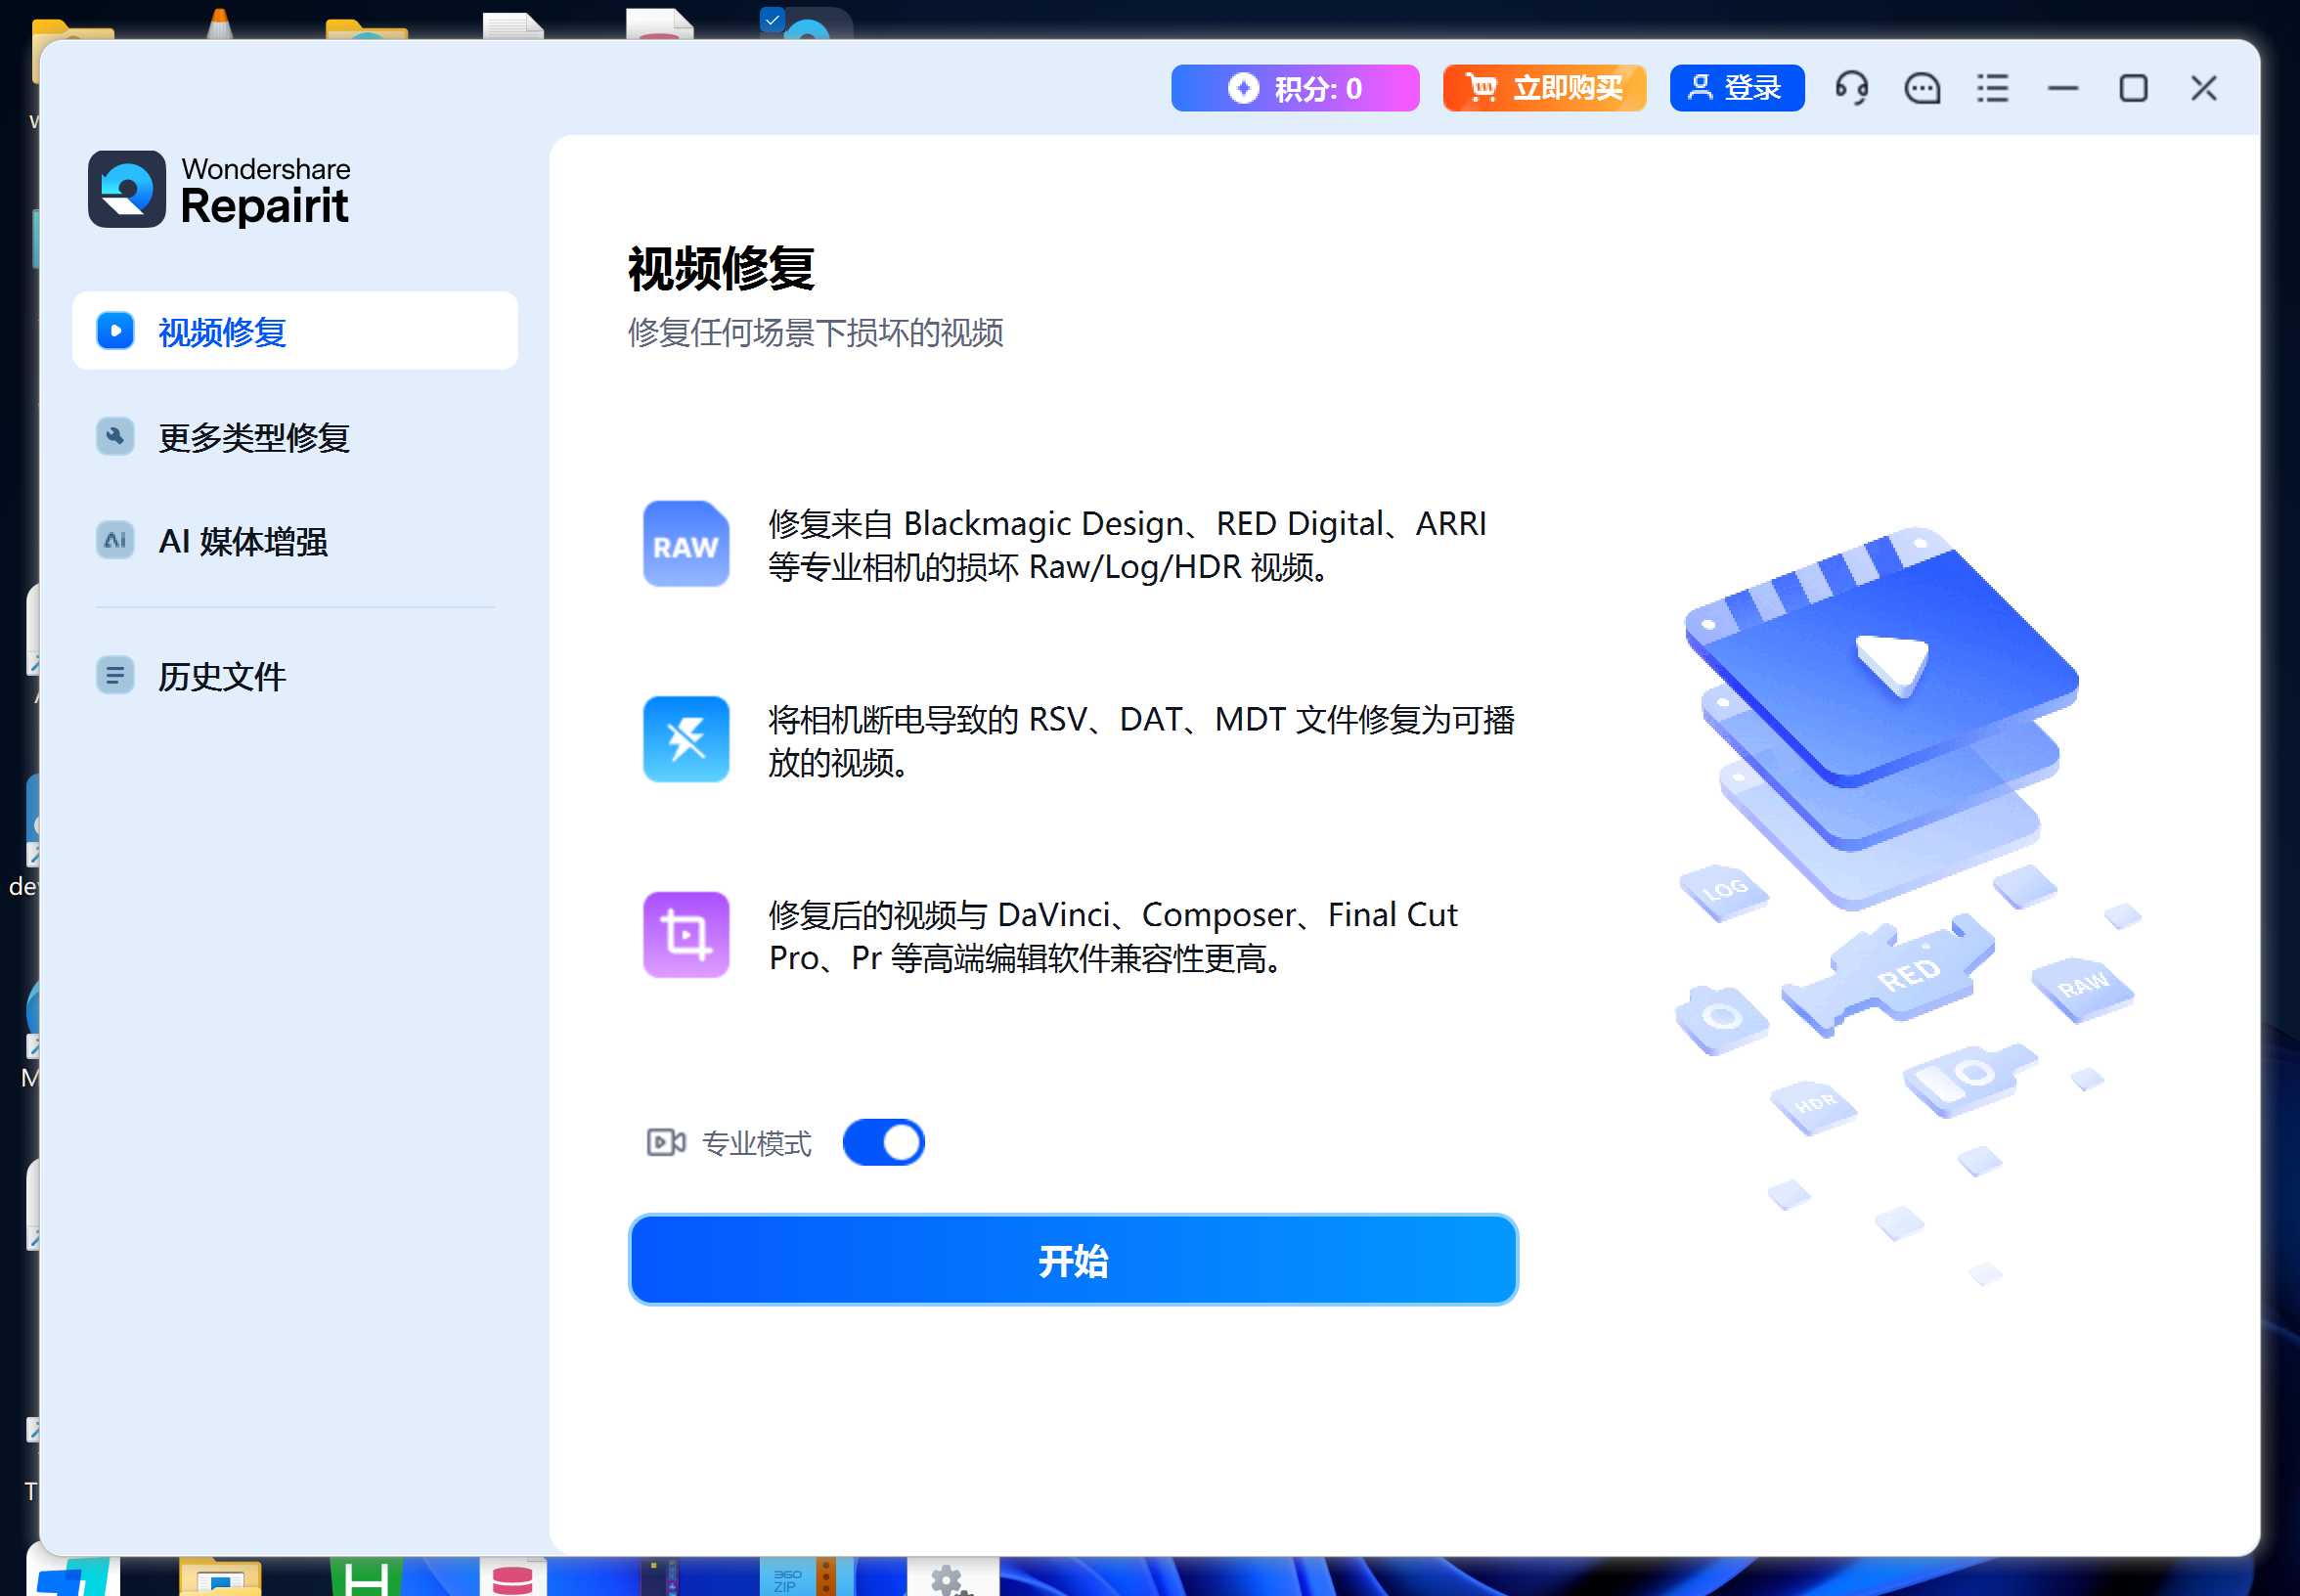Click the power-loss lightning feature icon

(686, 739)
